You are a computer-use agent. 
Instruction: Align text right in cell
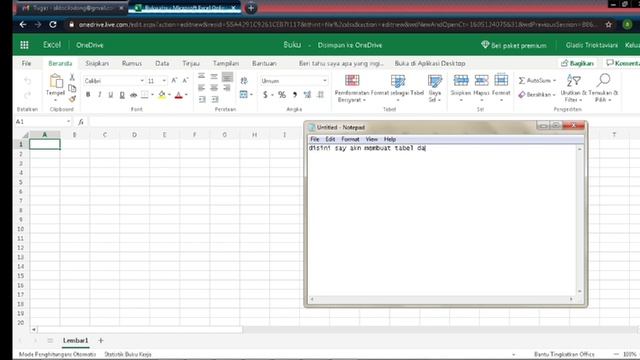tap(227, 88)
